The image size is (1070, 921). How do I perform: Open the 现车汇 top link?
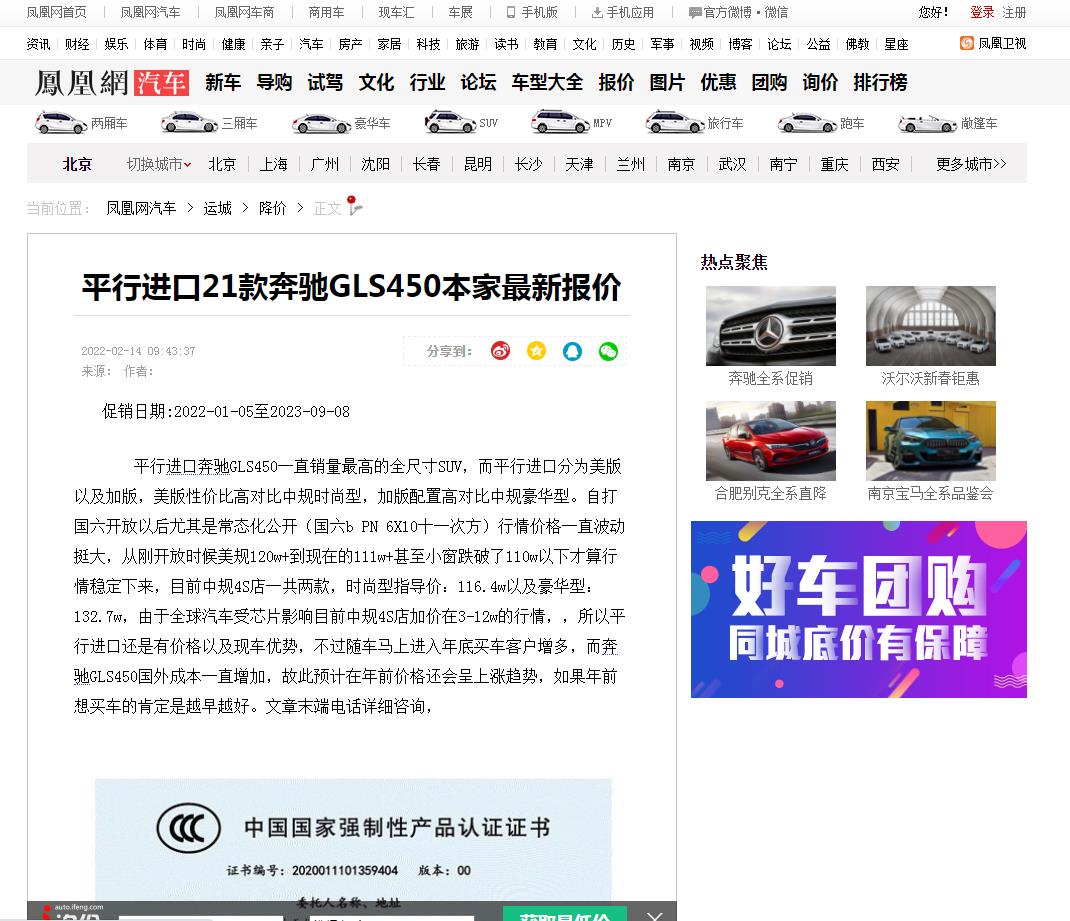(396, 12)
